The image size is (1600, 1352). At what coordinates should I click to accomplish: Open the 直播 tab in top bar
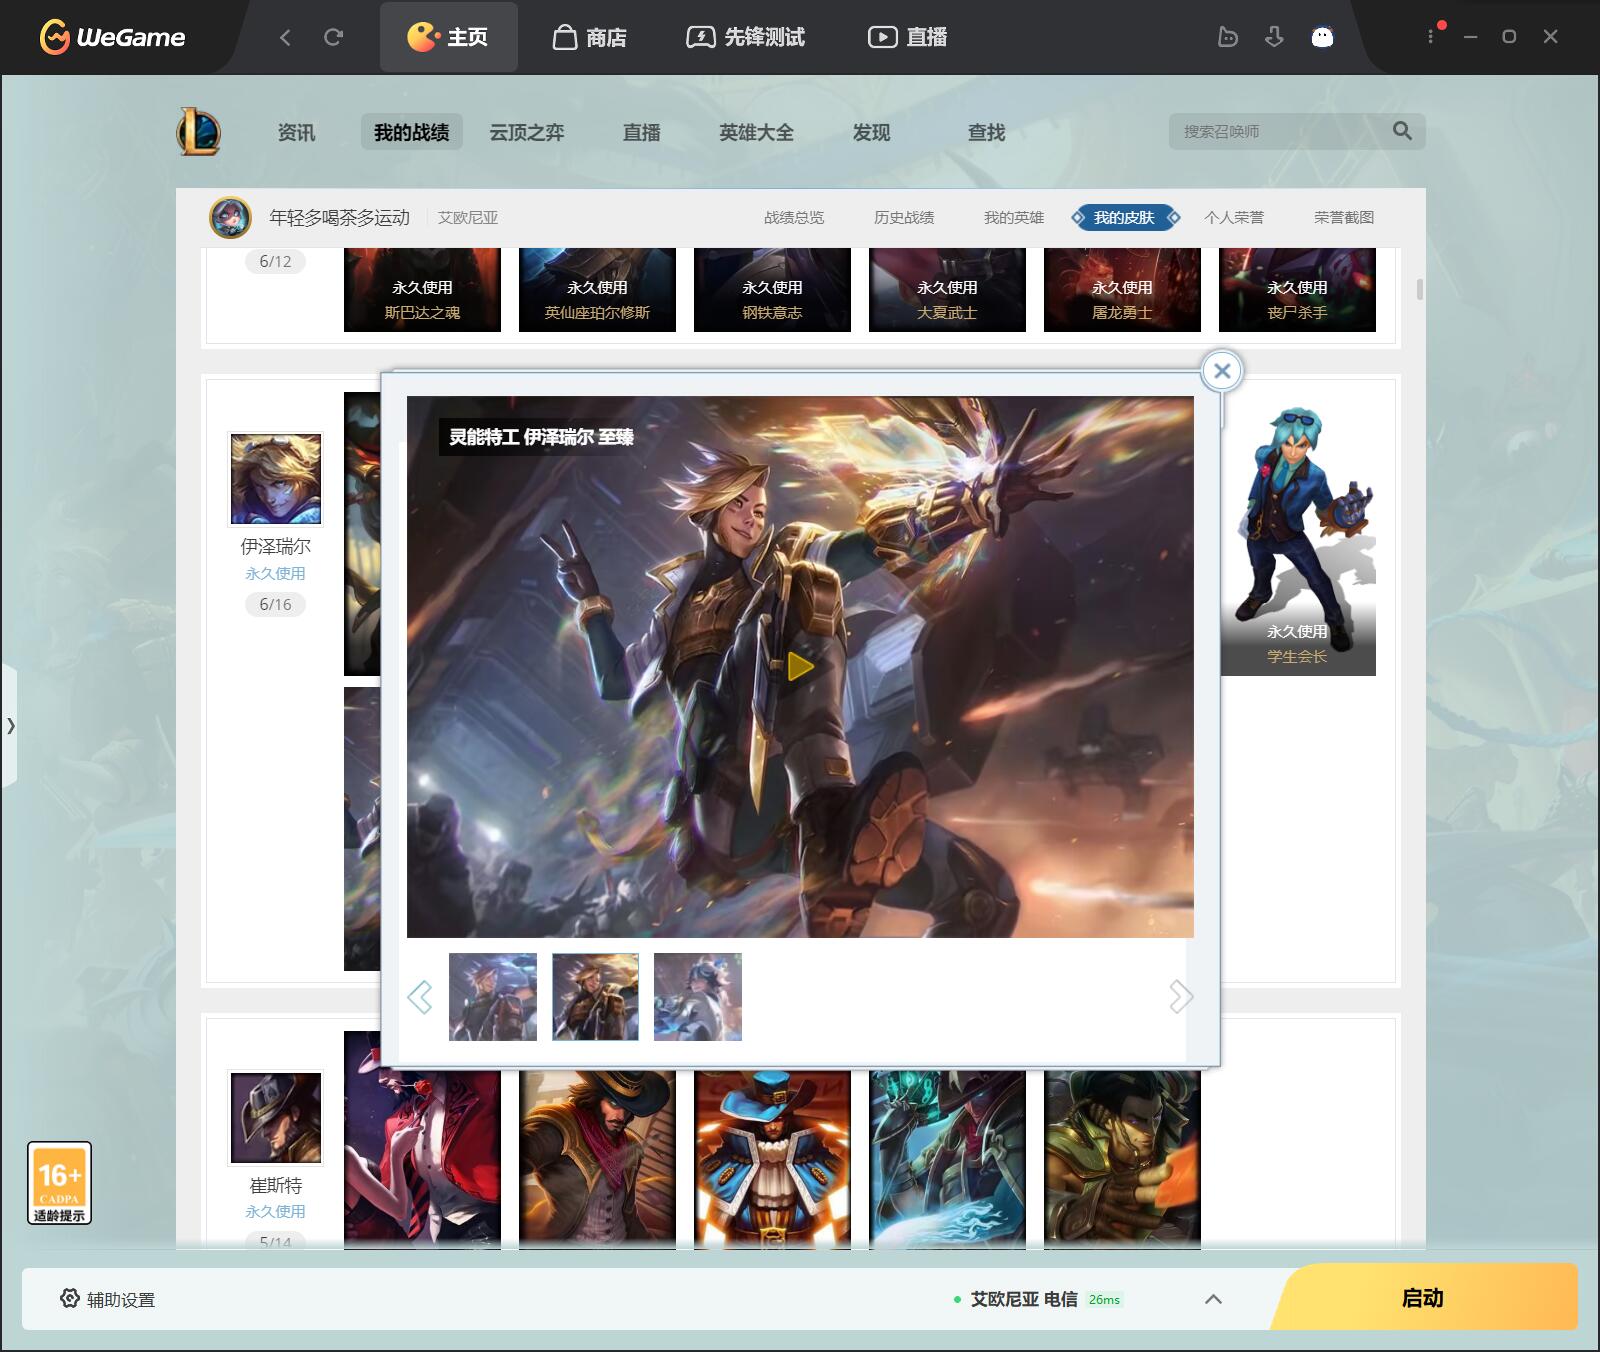908,37
